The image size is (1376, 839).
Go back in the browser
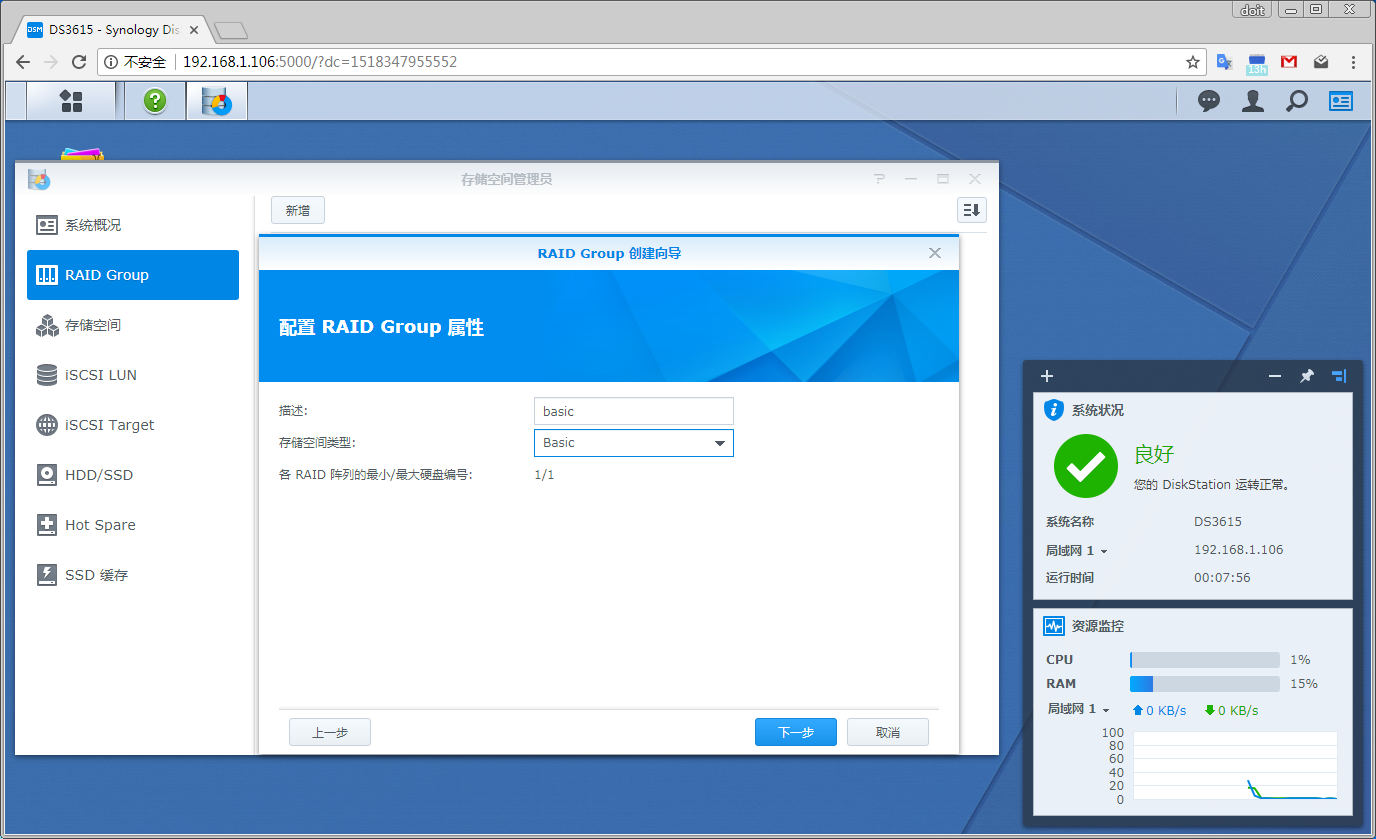23,62
